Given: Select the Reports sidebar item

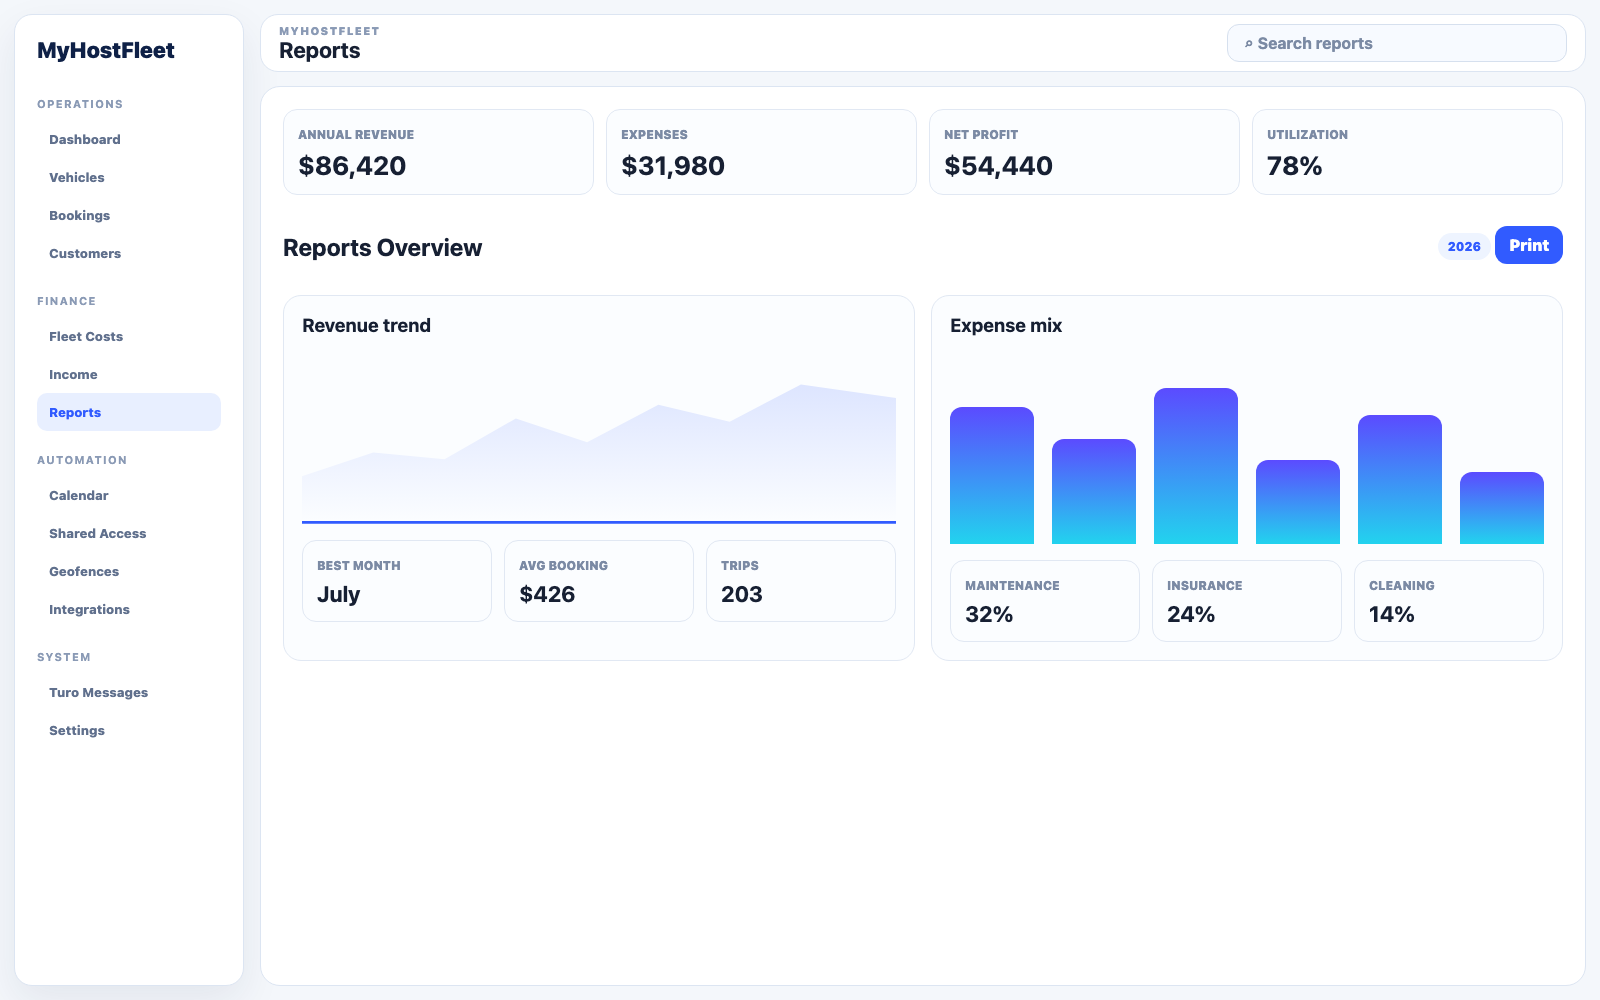Looking at the screenshot, I should (x=129, y=412).
